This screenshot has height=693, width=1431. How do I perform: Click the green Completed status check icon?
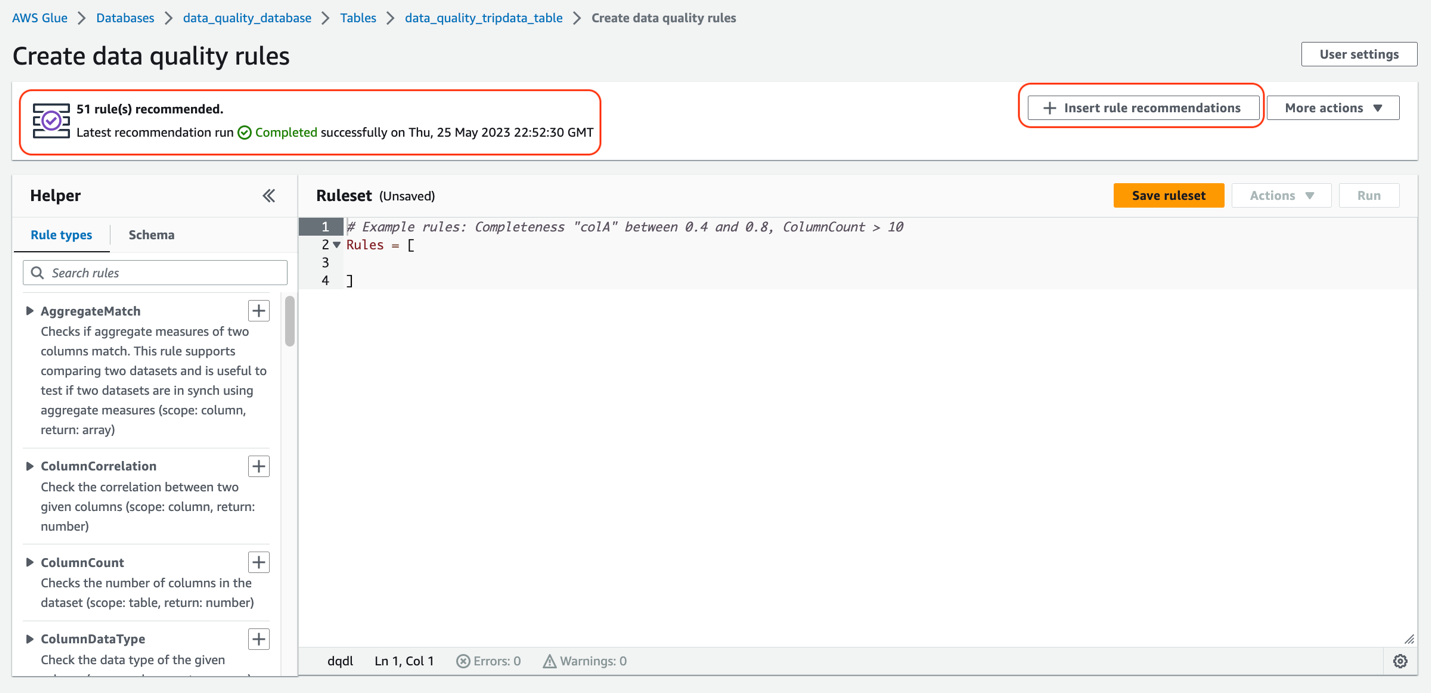coord(244,132)
